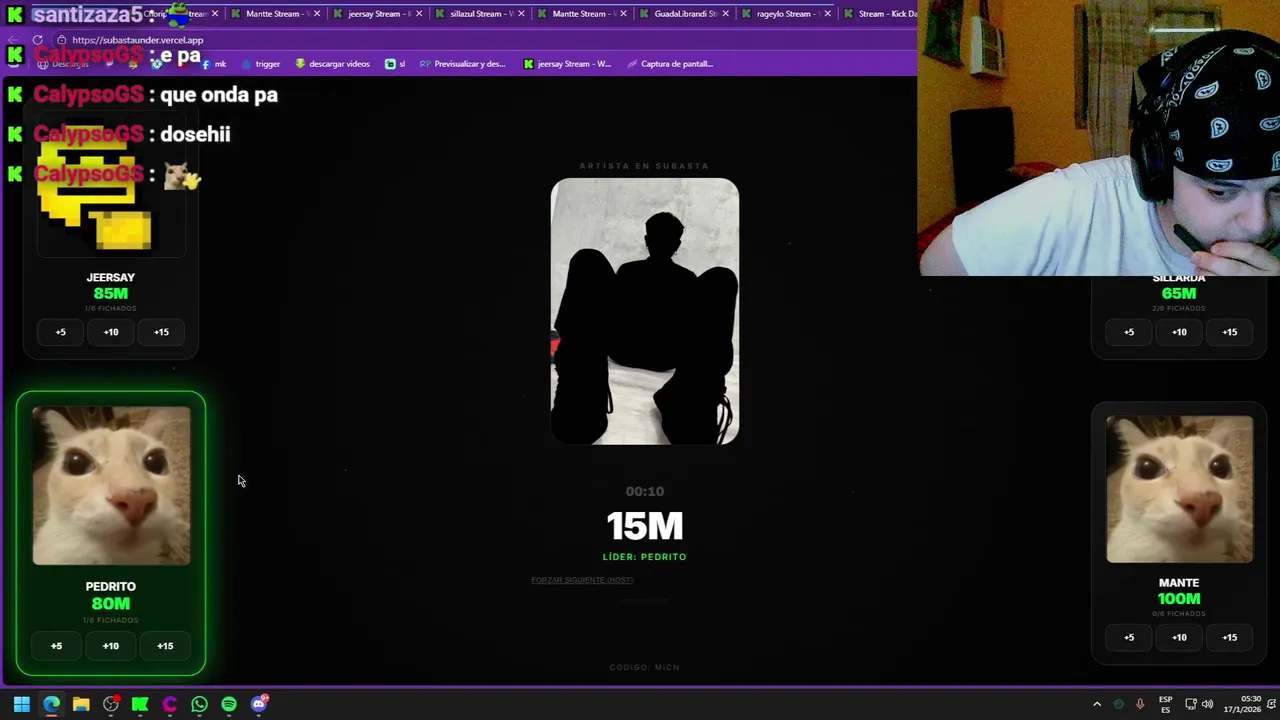Image resolution: width=1280 pixels, height=720 pixels.
Task: Click the 00:10 countdown timer
Action: [x=645, y=491]
